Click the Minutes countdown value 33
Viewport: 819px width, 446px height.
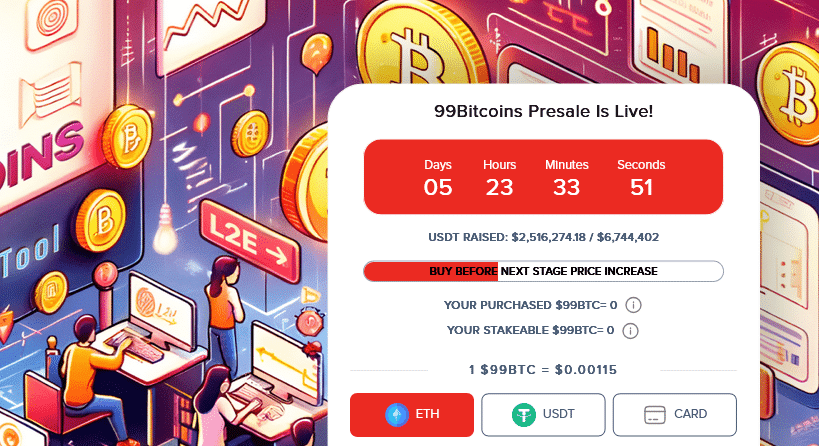click(567, 187)
